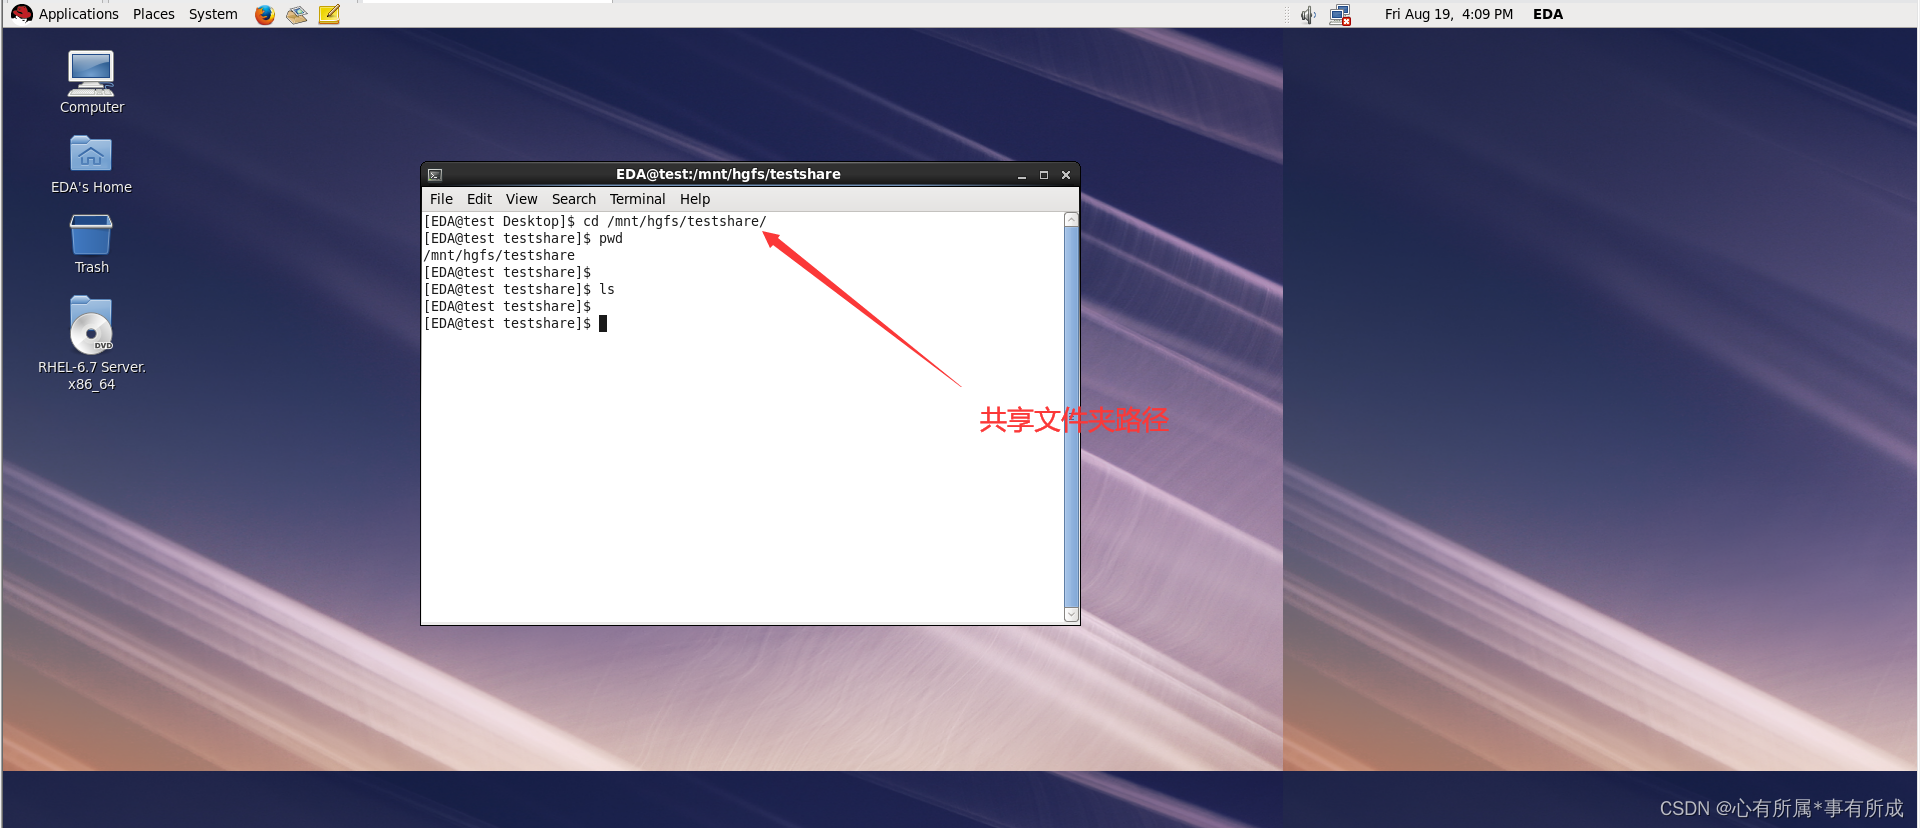Launch Firefox from the top panel
Viewport: 1920px width, 828px height.
[x=264, y=14]
